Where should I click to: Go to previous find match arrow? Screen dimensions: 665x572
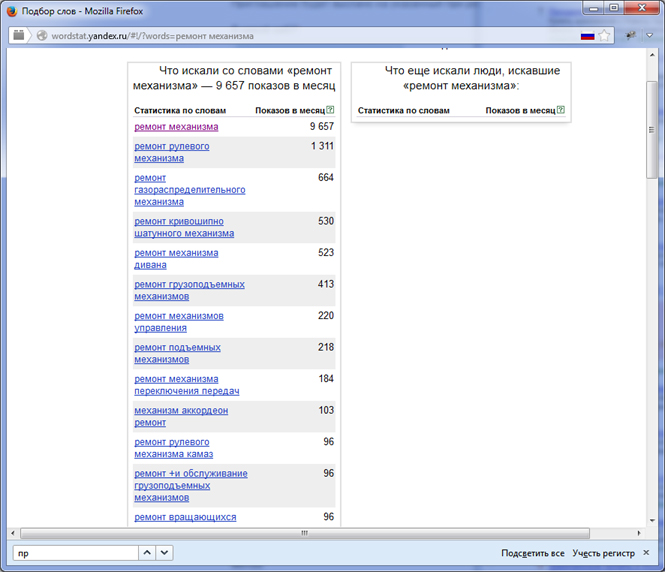click(x=147, y=552)
